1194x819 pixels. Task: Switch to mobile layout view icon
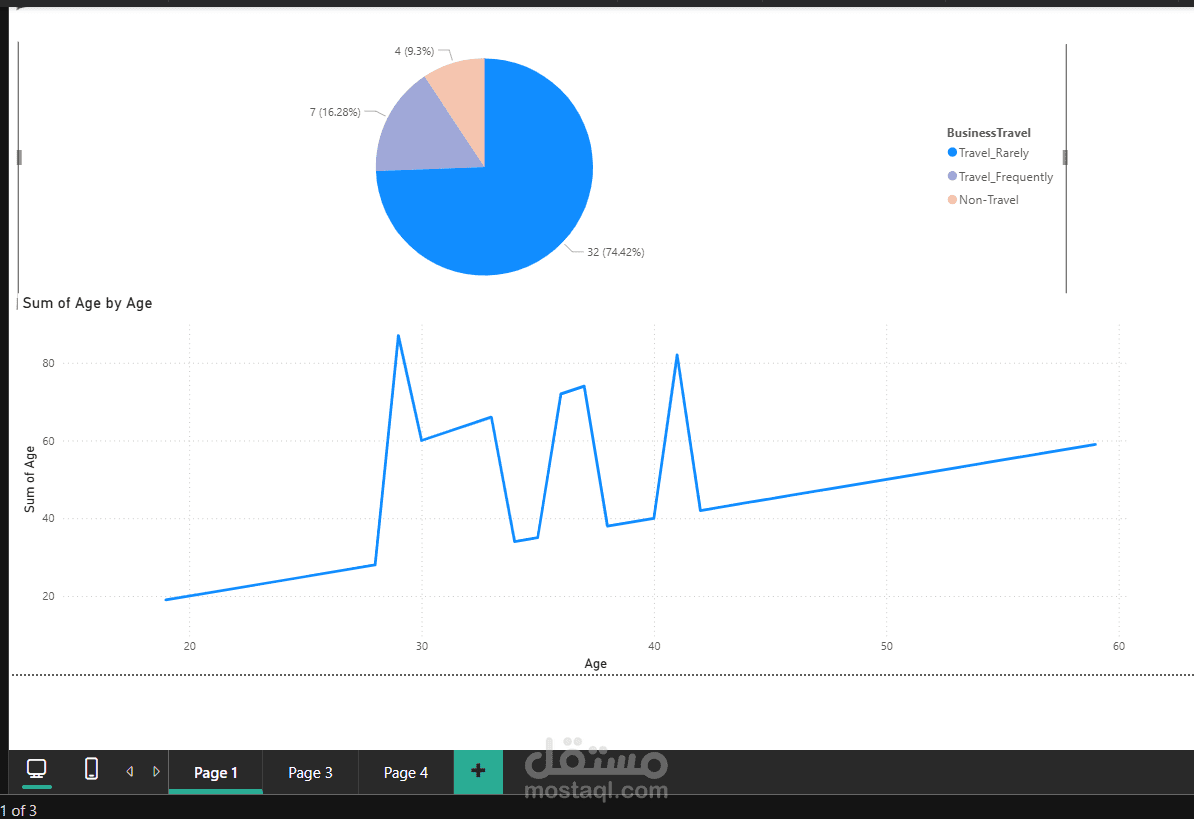tap(91, 769)
